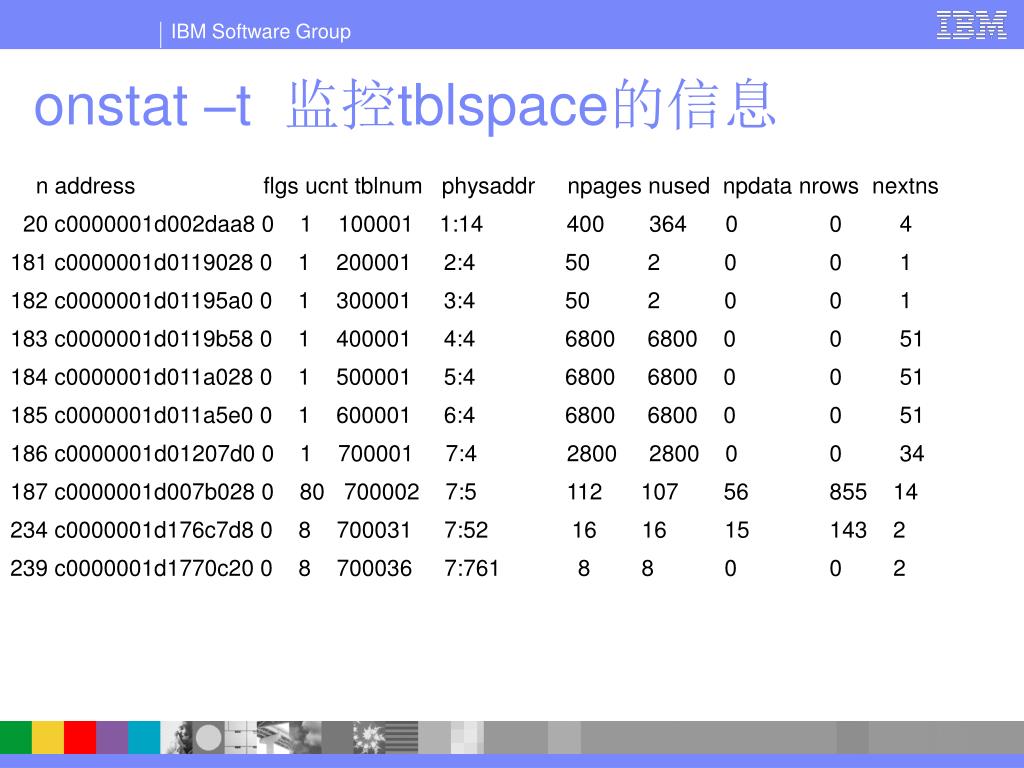Click npages value '112'

pos(585,492)
